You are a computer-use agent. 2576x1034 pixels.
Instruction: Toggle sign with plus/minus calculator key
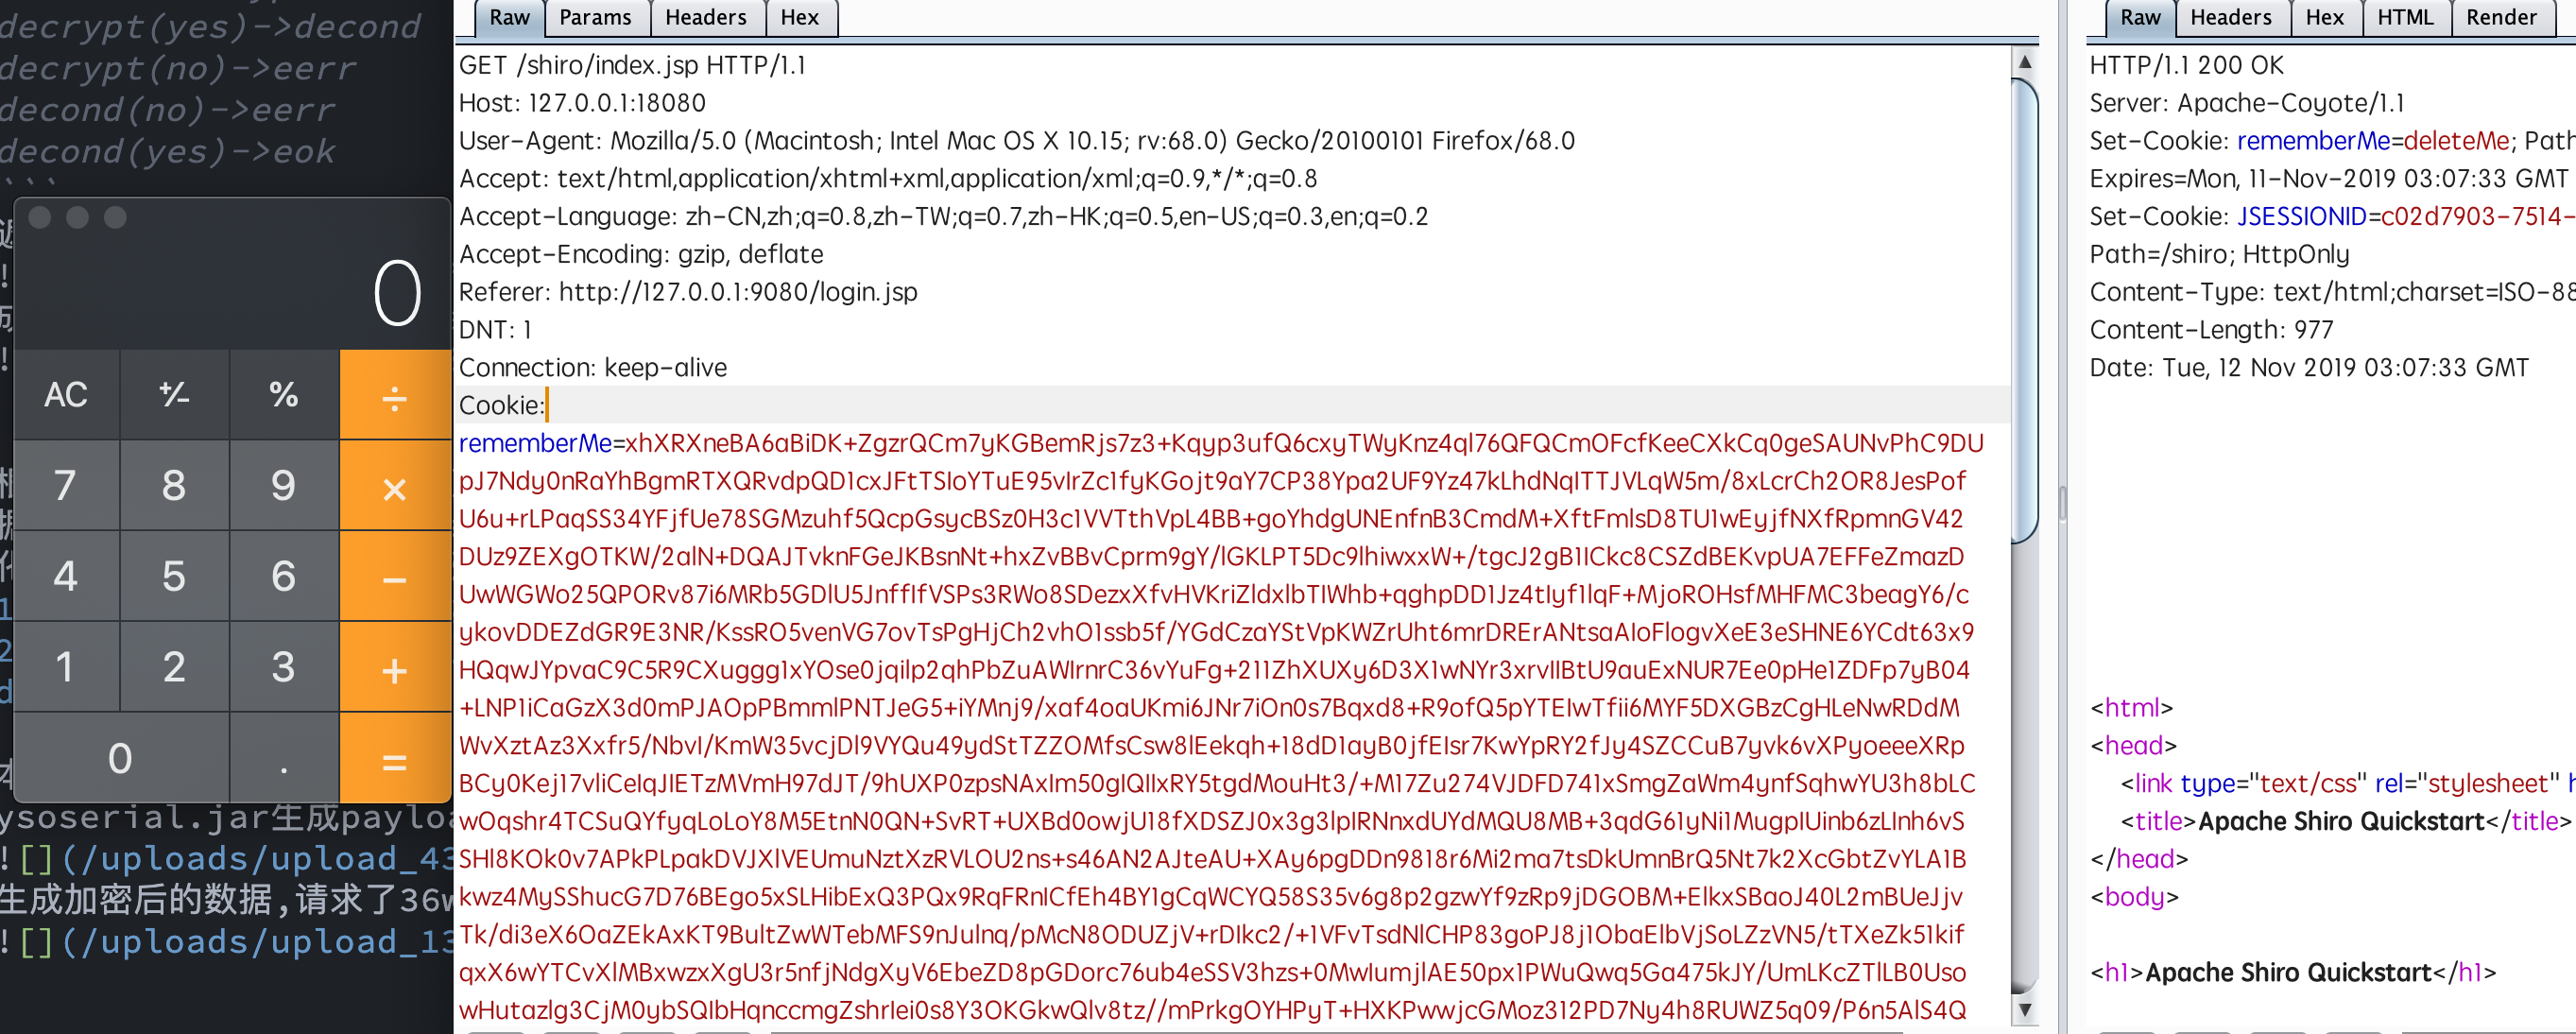(x=175, y=395)
